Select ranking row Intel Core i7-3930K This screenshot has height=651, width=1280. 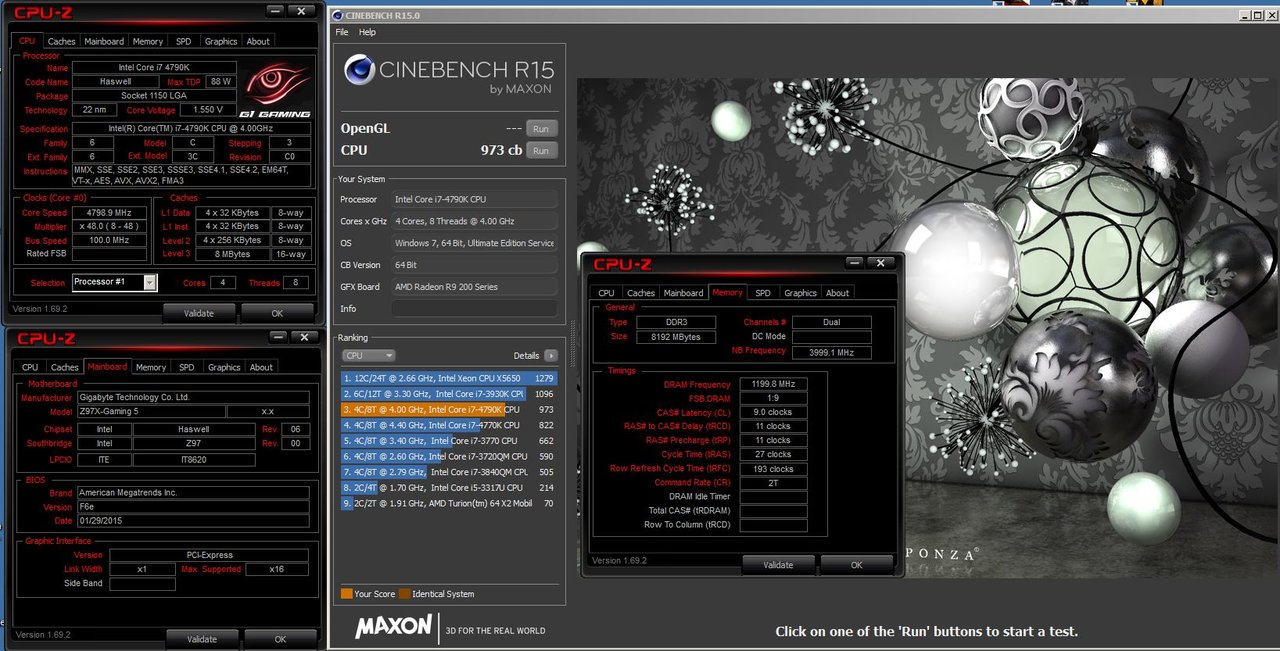point(448,394)
